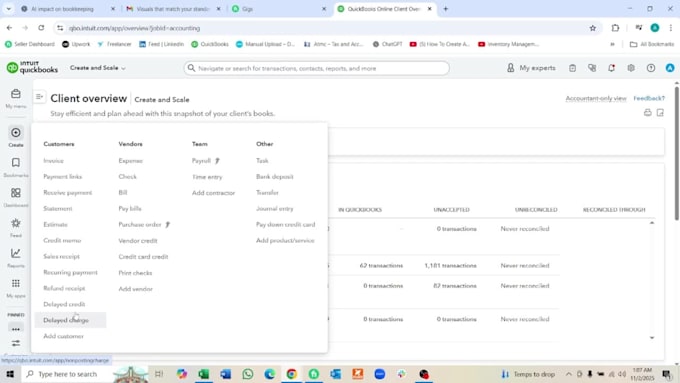
Task: Open the messages icon next to clipboard
Action: point(592,68)
